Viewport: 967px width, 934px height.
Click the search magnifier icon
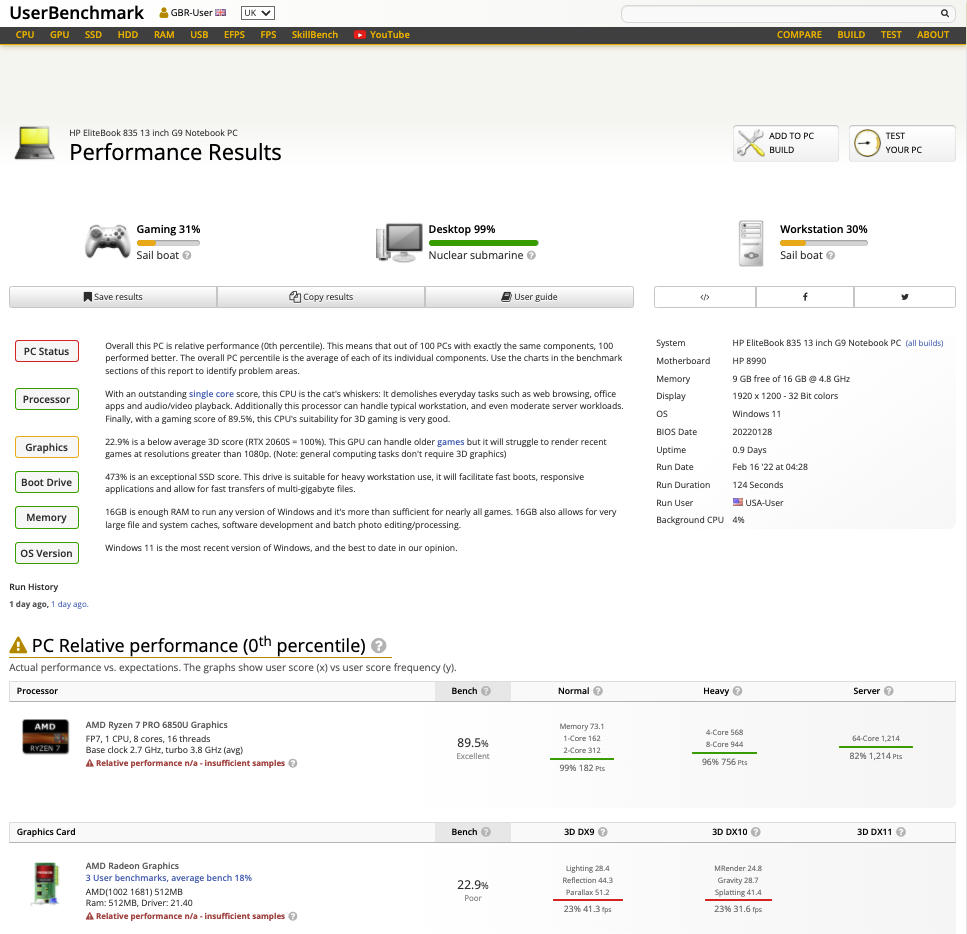click(x=944, y=14)
